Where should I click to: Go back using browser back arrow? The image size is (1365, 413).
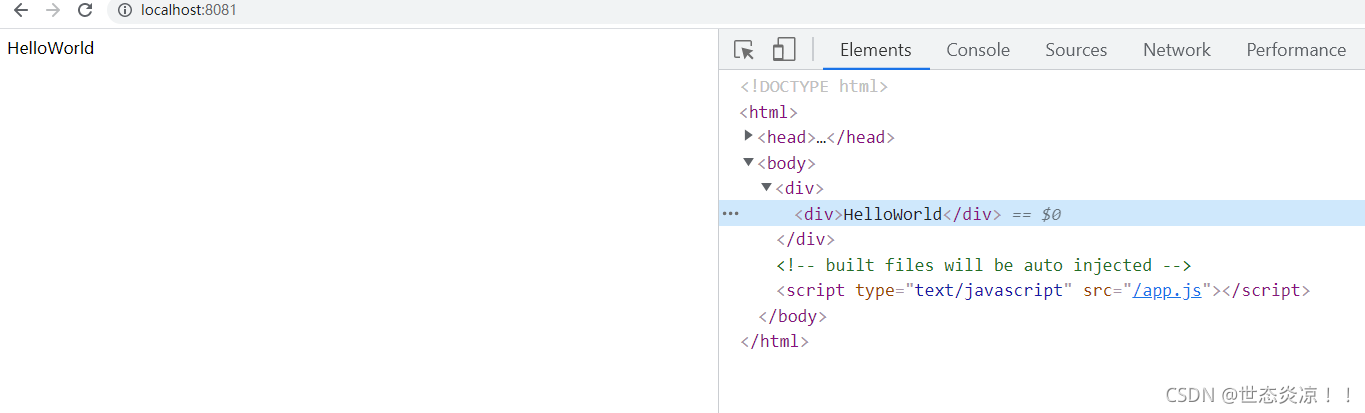[21, 10]
